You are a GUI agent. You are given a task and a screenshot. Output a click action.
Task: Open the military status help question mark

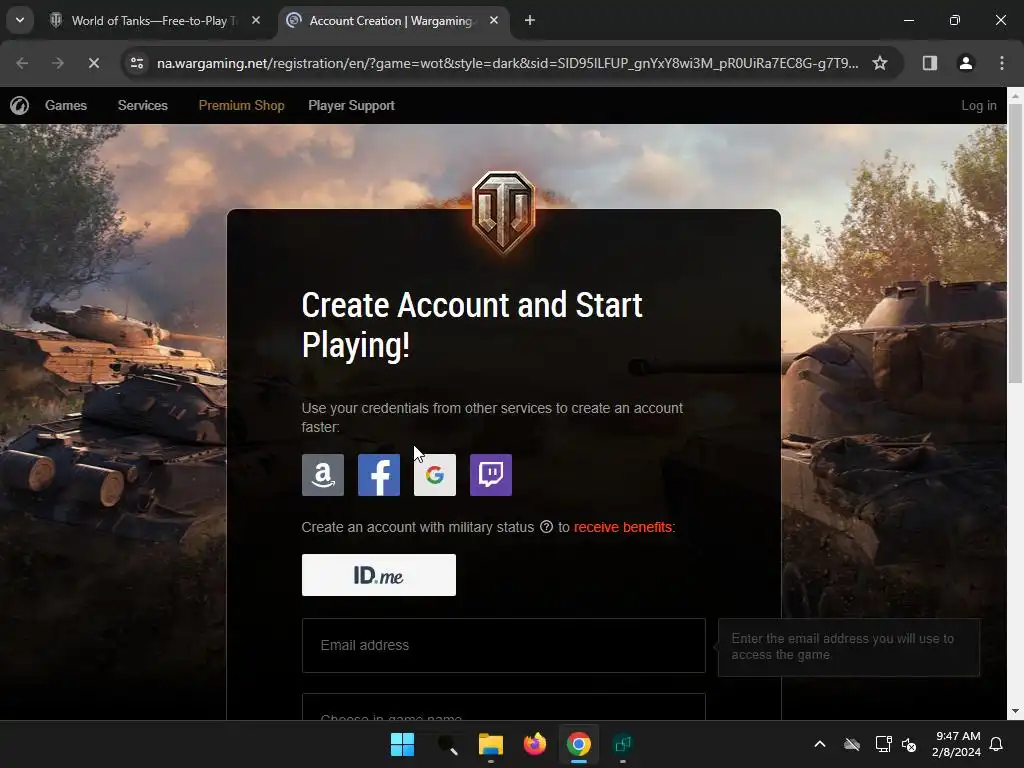click(x=546, y=527)
